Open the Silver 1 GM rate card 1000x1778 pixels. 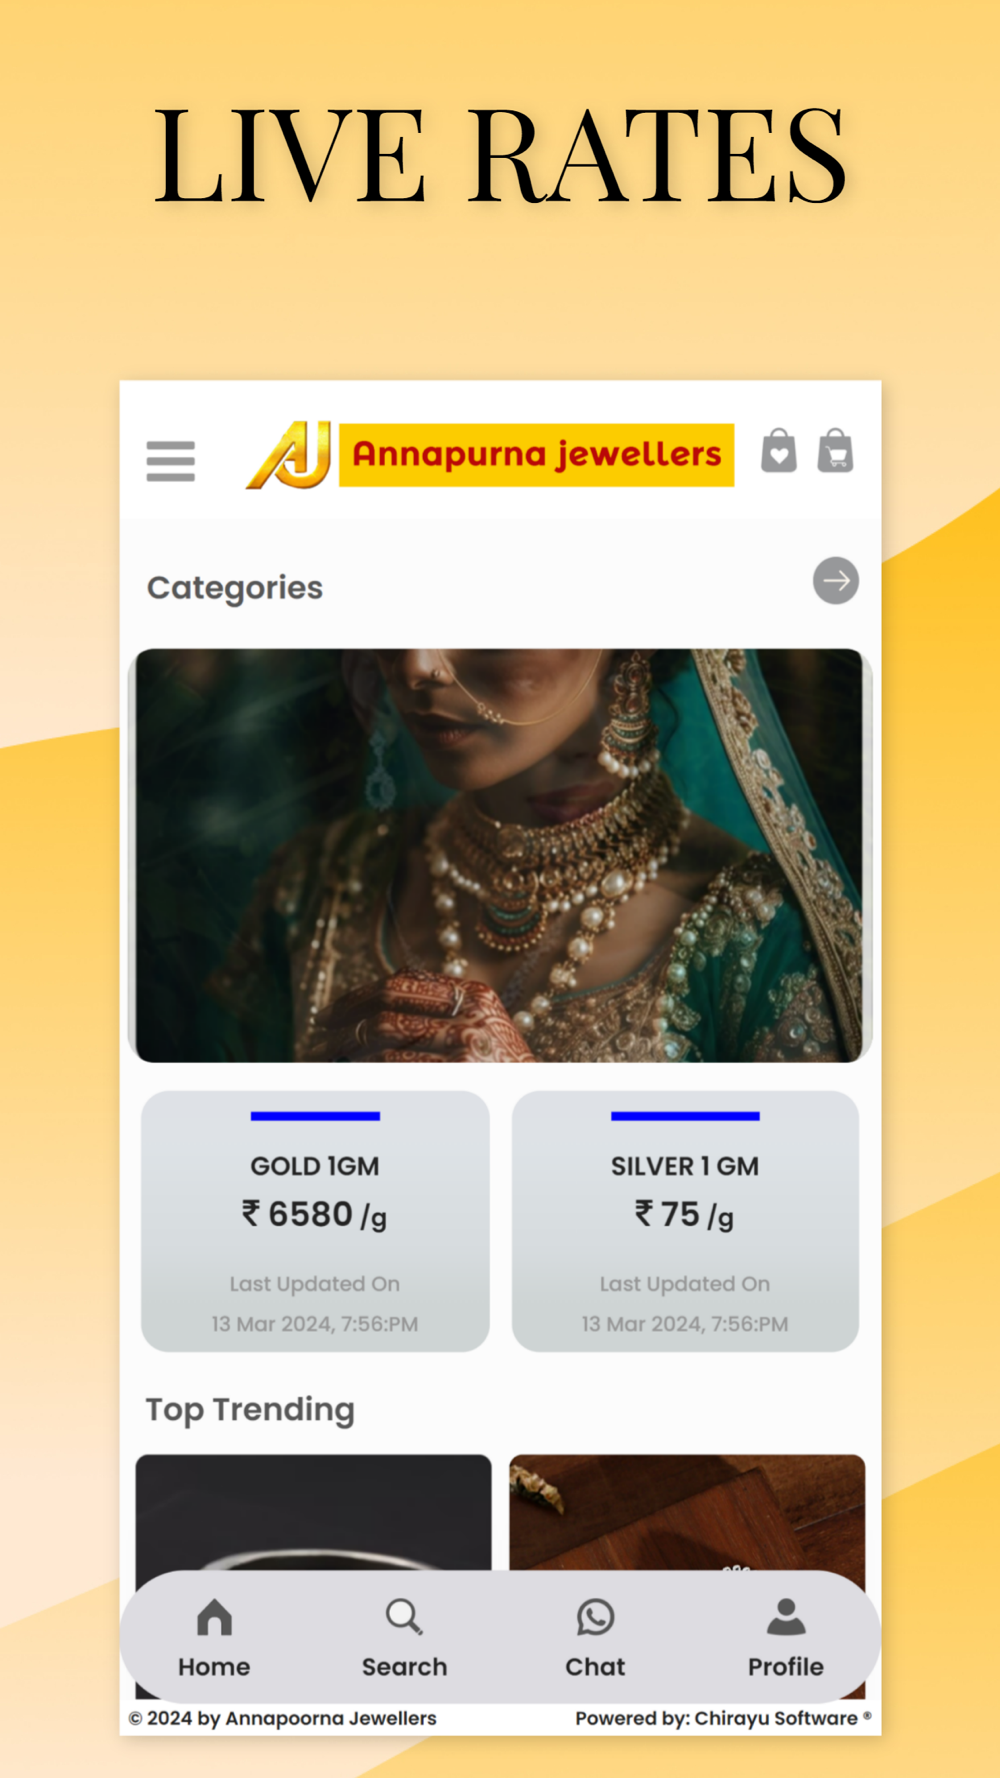pos(685,1221)
